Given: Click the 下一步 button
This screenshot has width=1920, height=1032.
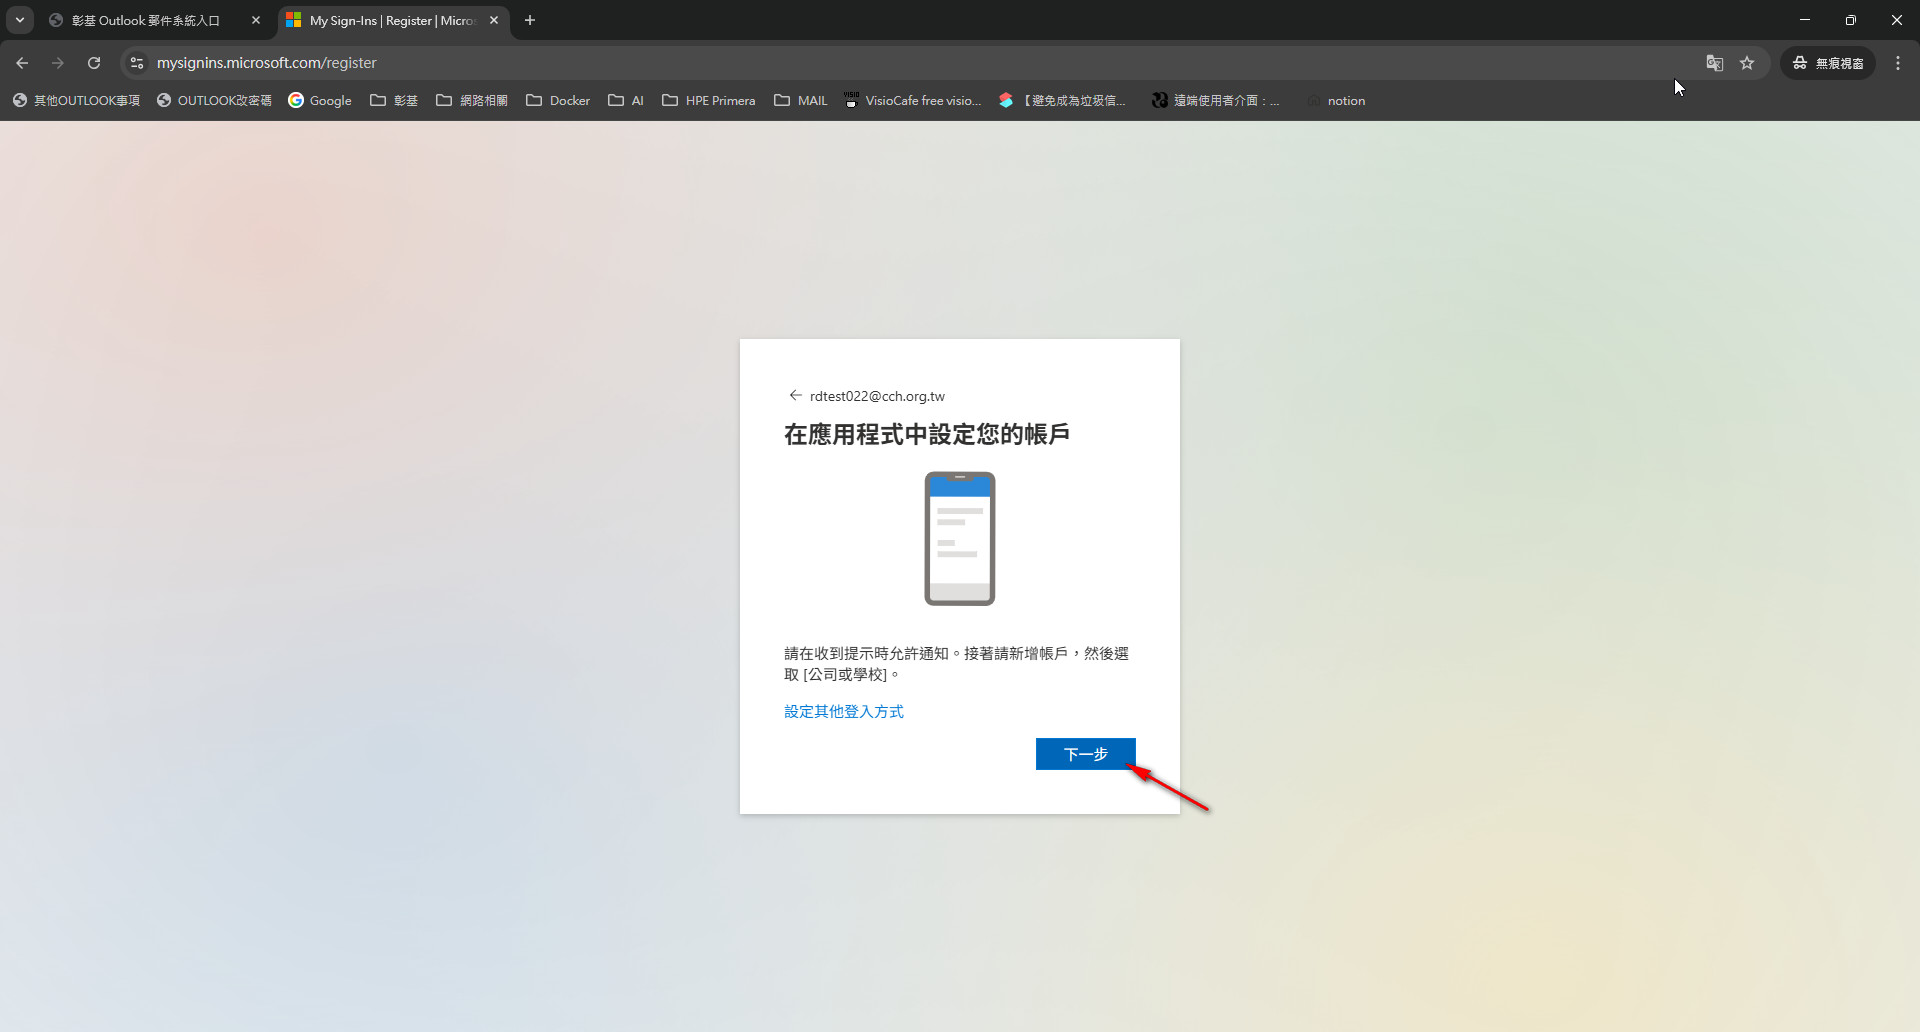Looking at the screenshot, I should pos(1085,754).
